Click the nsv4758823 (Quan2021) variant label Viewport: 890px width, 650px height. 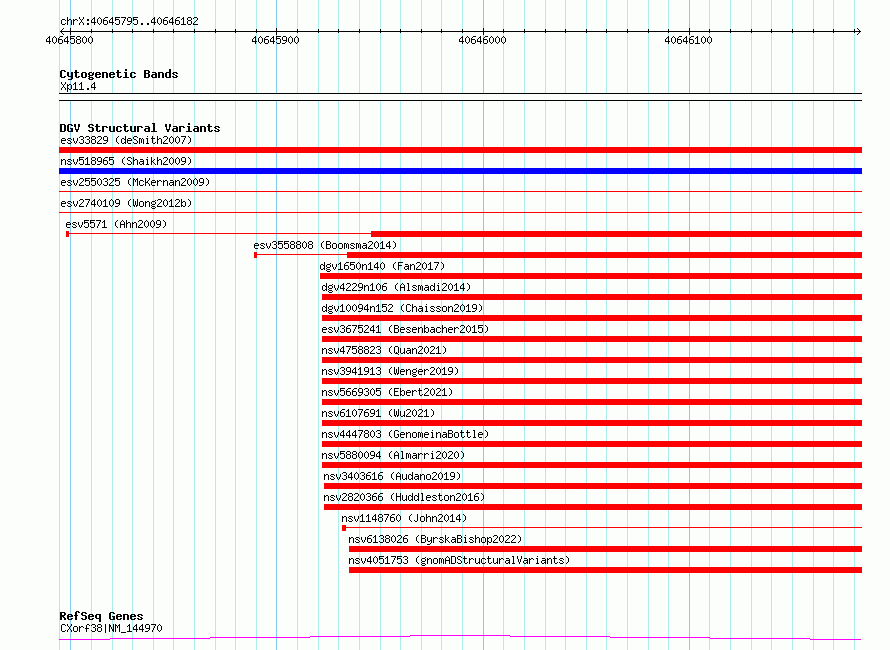pos(384,350)
